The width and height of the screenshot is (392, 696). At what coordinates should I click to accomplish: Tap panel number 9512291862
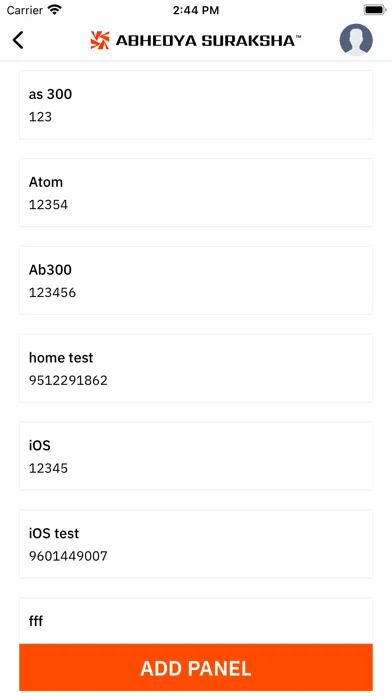point(68,380)
